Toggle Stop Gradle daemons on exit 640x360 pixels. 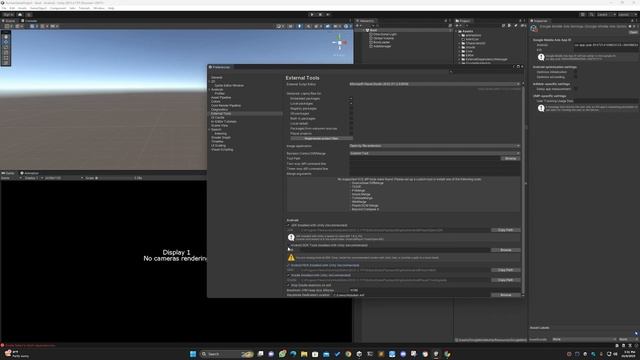[288, 285]
